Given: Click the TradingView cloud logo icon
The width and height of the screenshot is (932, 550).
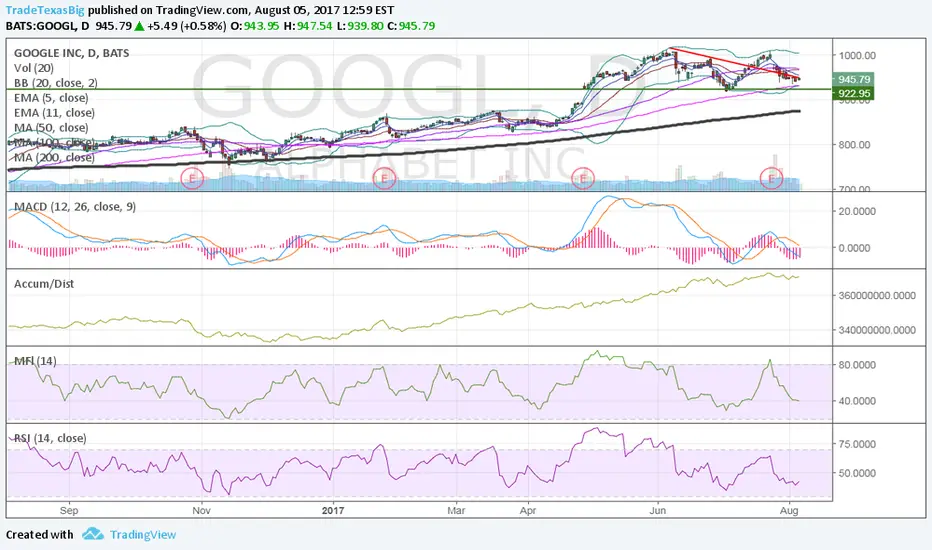Looking at the screenshot, I should click(93, 534).
